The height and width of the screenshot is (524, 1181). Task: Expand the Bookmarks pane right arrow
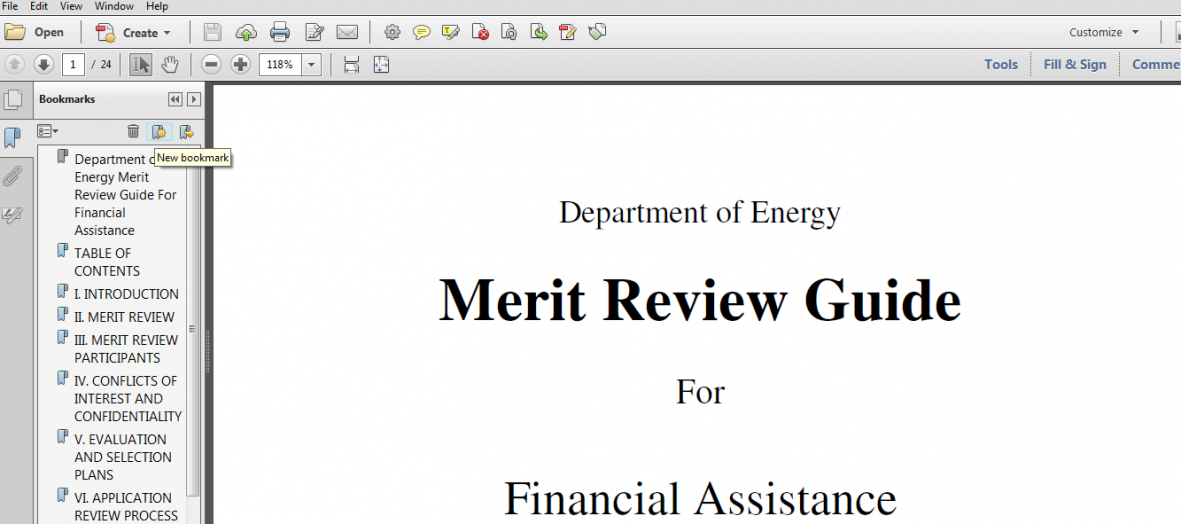tap(194, 99)
